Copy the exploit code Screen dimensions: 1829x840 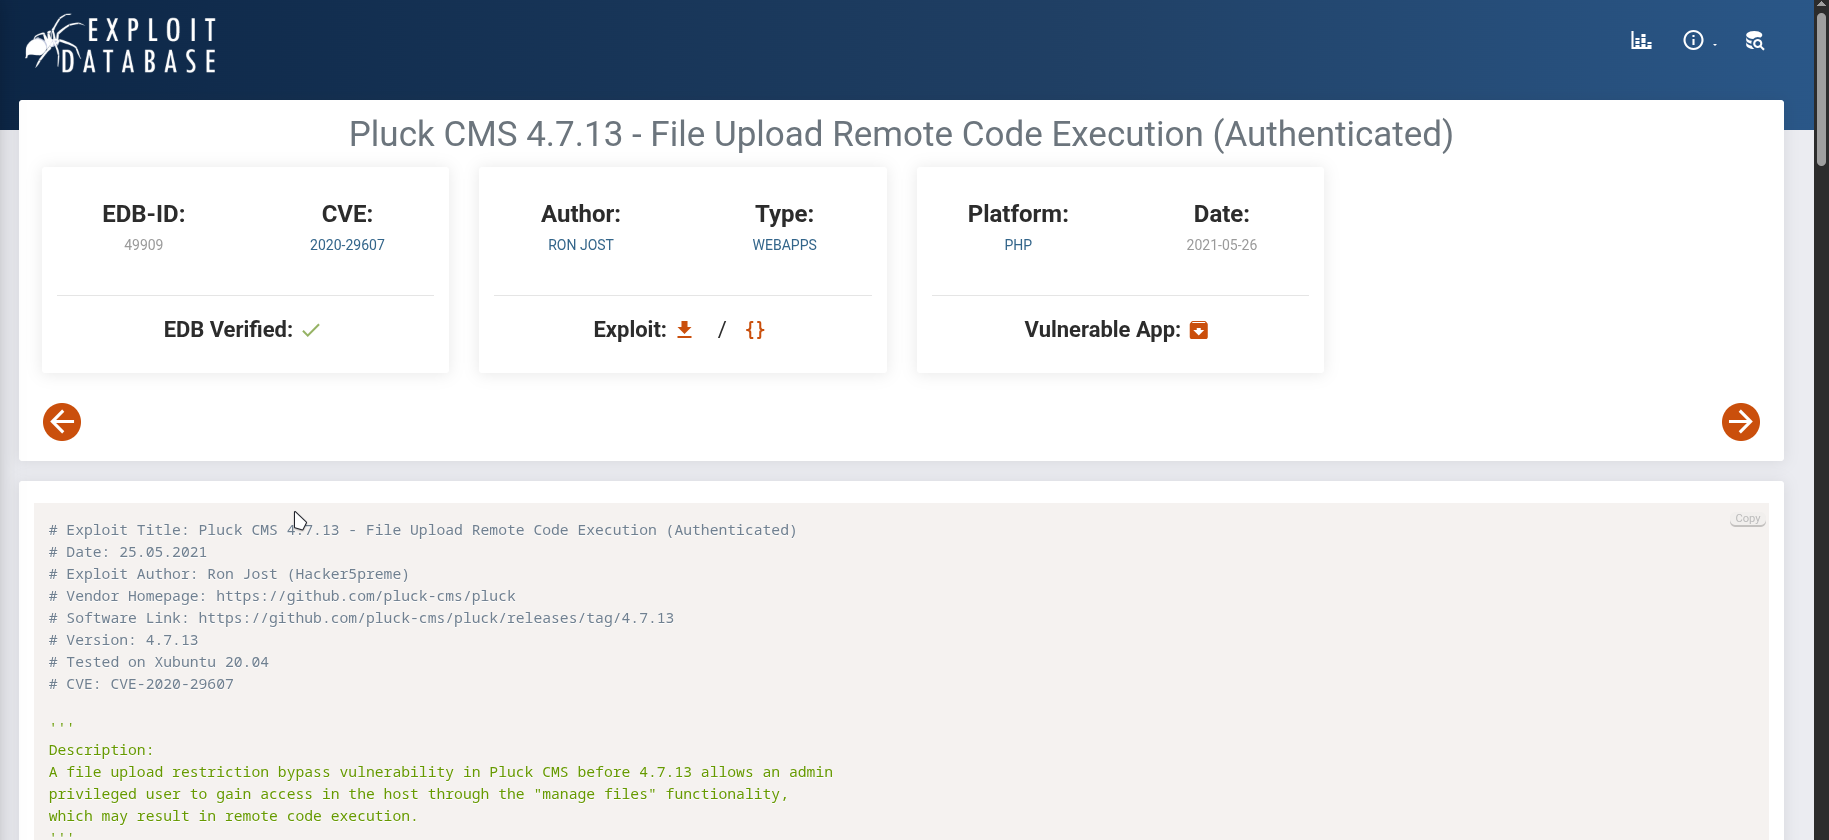pos(1748,519)
